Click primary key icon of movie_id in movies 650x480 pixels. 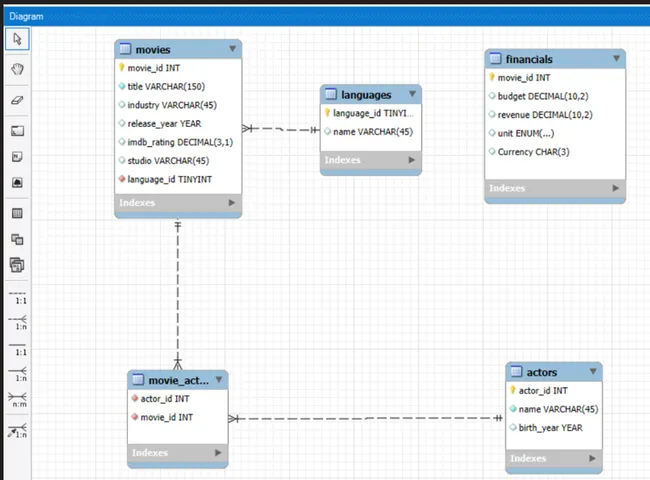click(121, 67)
